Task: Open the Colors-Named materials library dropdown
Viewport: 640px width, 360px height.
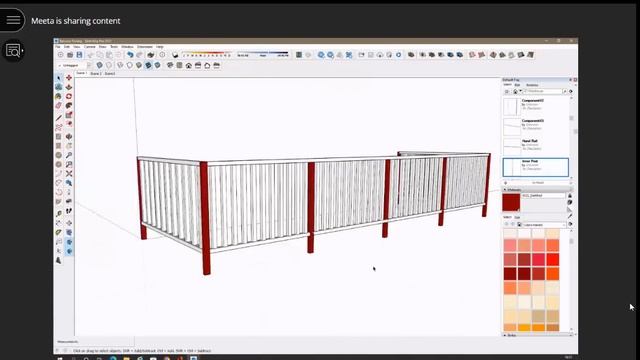Action: (x=544, y=225)
